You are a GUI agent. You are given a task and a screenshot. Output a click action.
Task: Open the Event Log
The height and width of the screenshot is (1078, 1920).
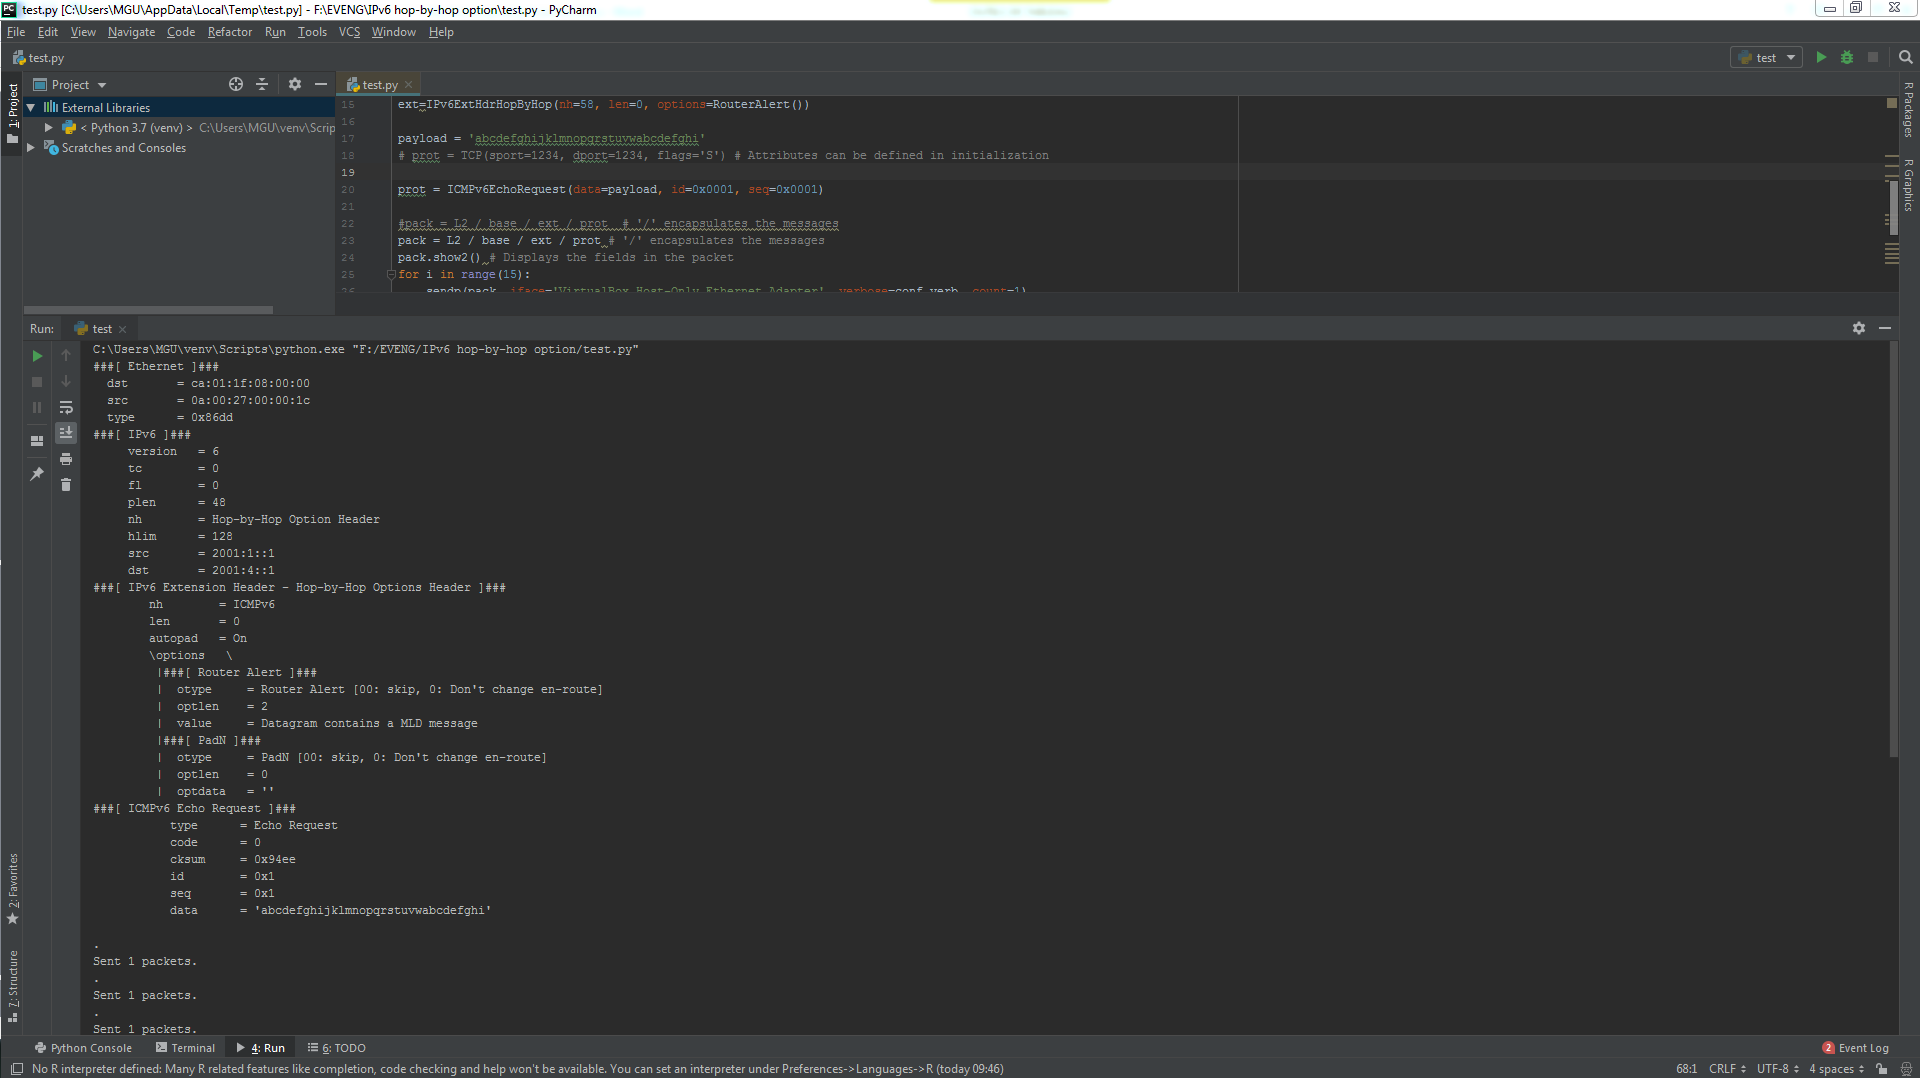coord(1856,1048)
